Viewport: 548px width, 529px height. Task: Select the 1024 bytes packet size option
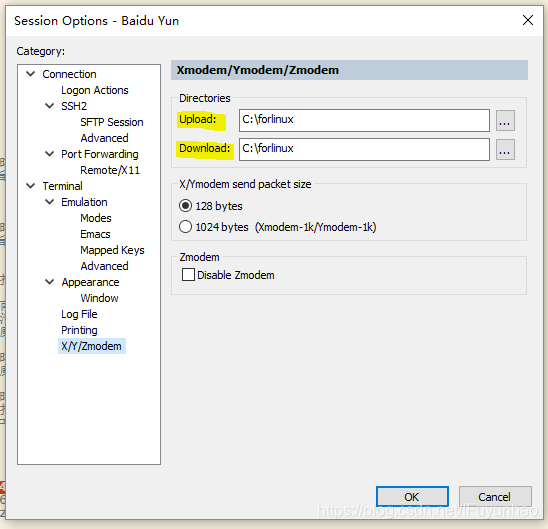click(x=277, y=227)
